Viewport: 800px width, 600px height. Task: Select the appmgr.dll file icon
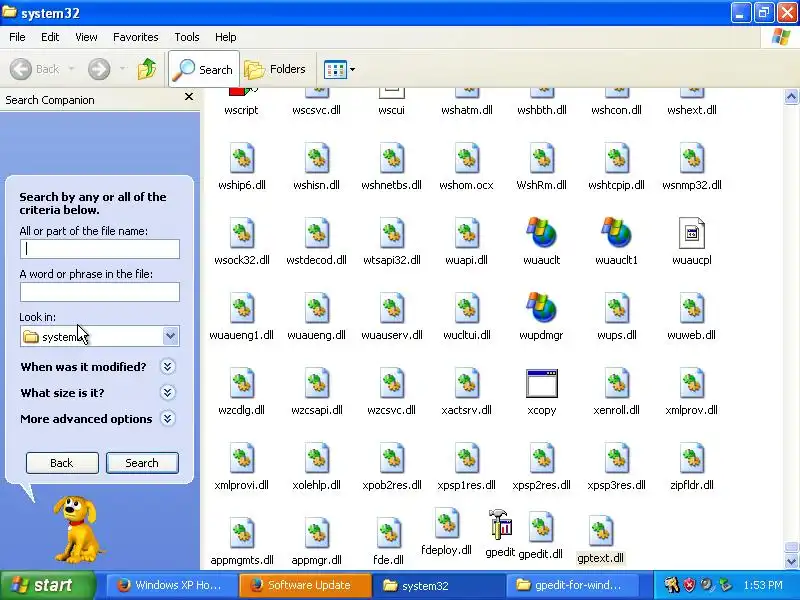(316, 533)
